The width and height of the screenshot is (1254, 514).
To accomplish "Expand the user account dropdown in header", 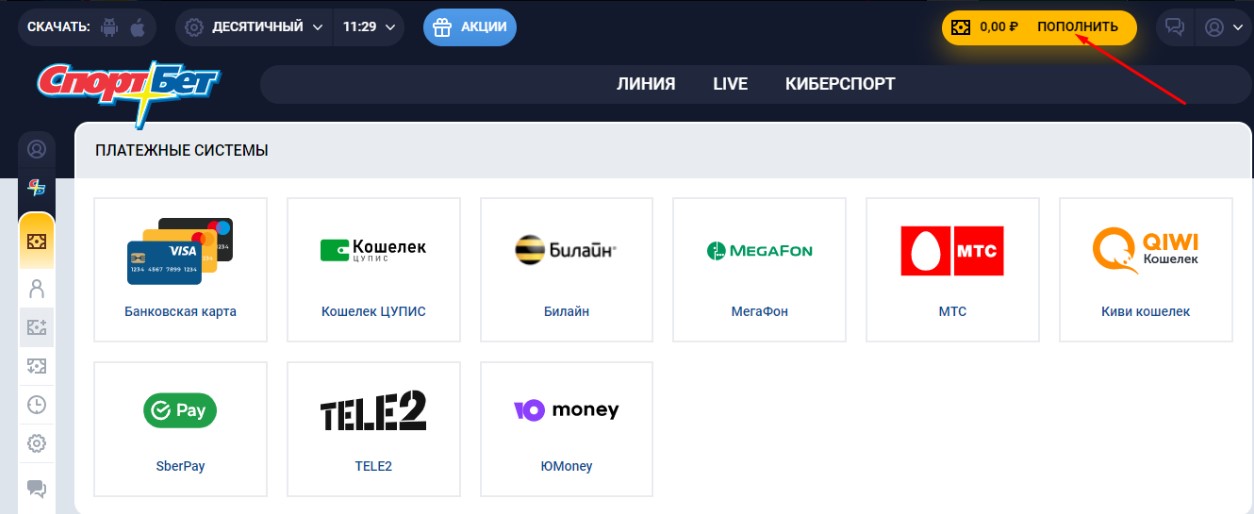I will tap(1223, 27).
